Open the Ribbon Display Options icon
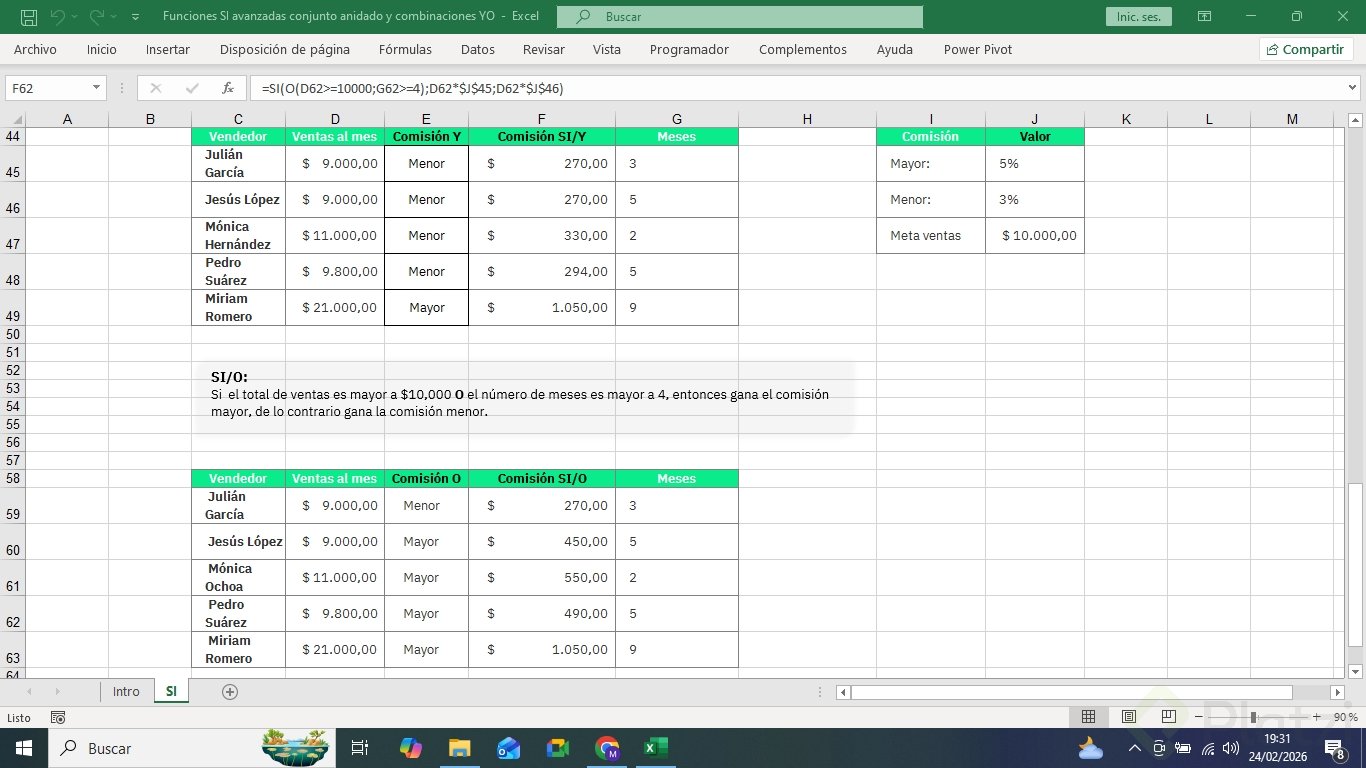This screenshot has height=768, width=1366. (1205, 17)
